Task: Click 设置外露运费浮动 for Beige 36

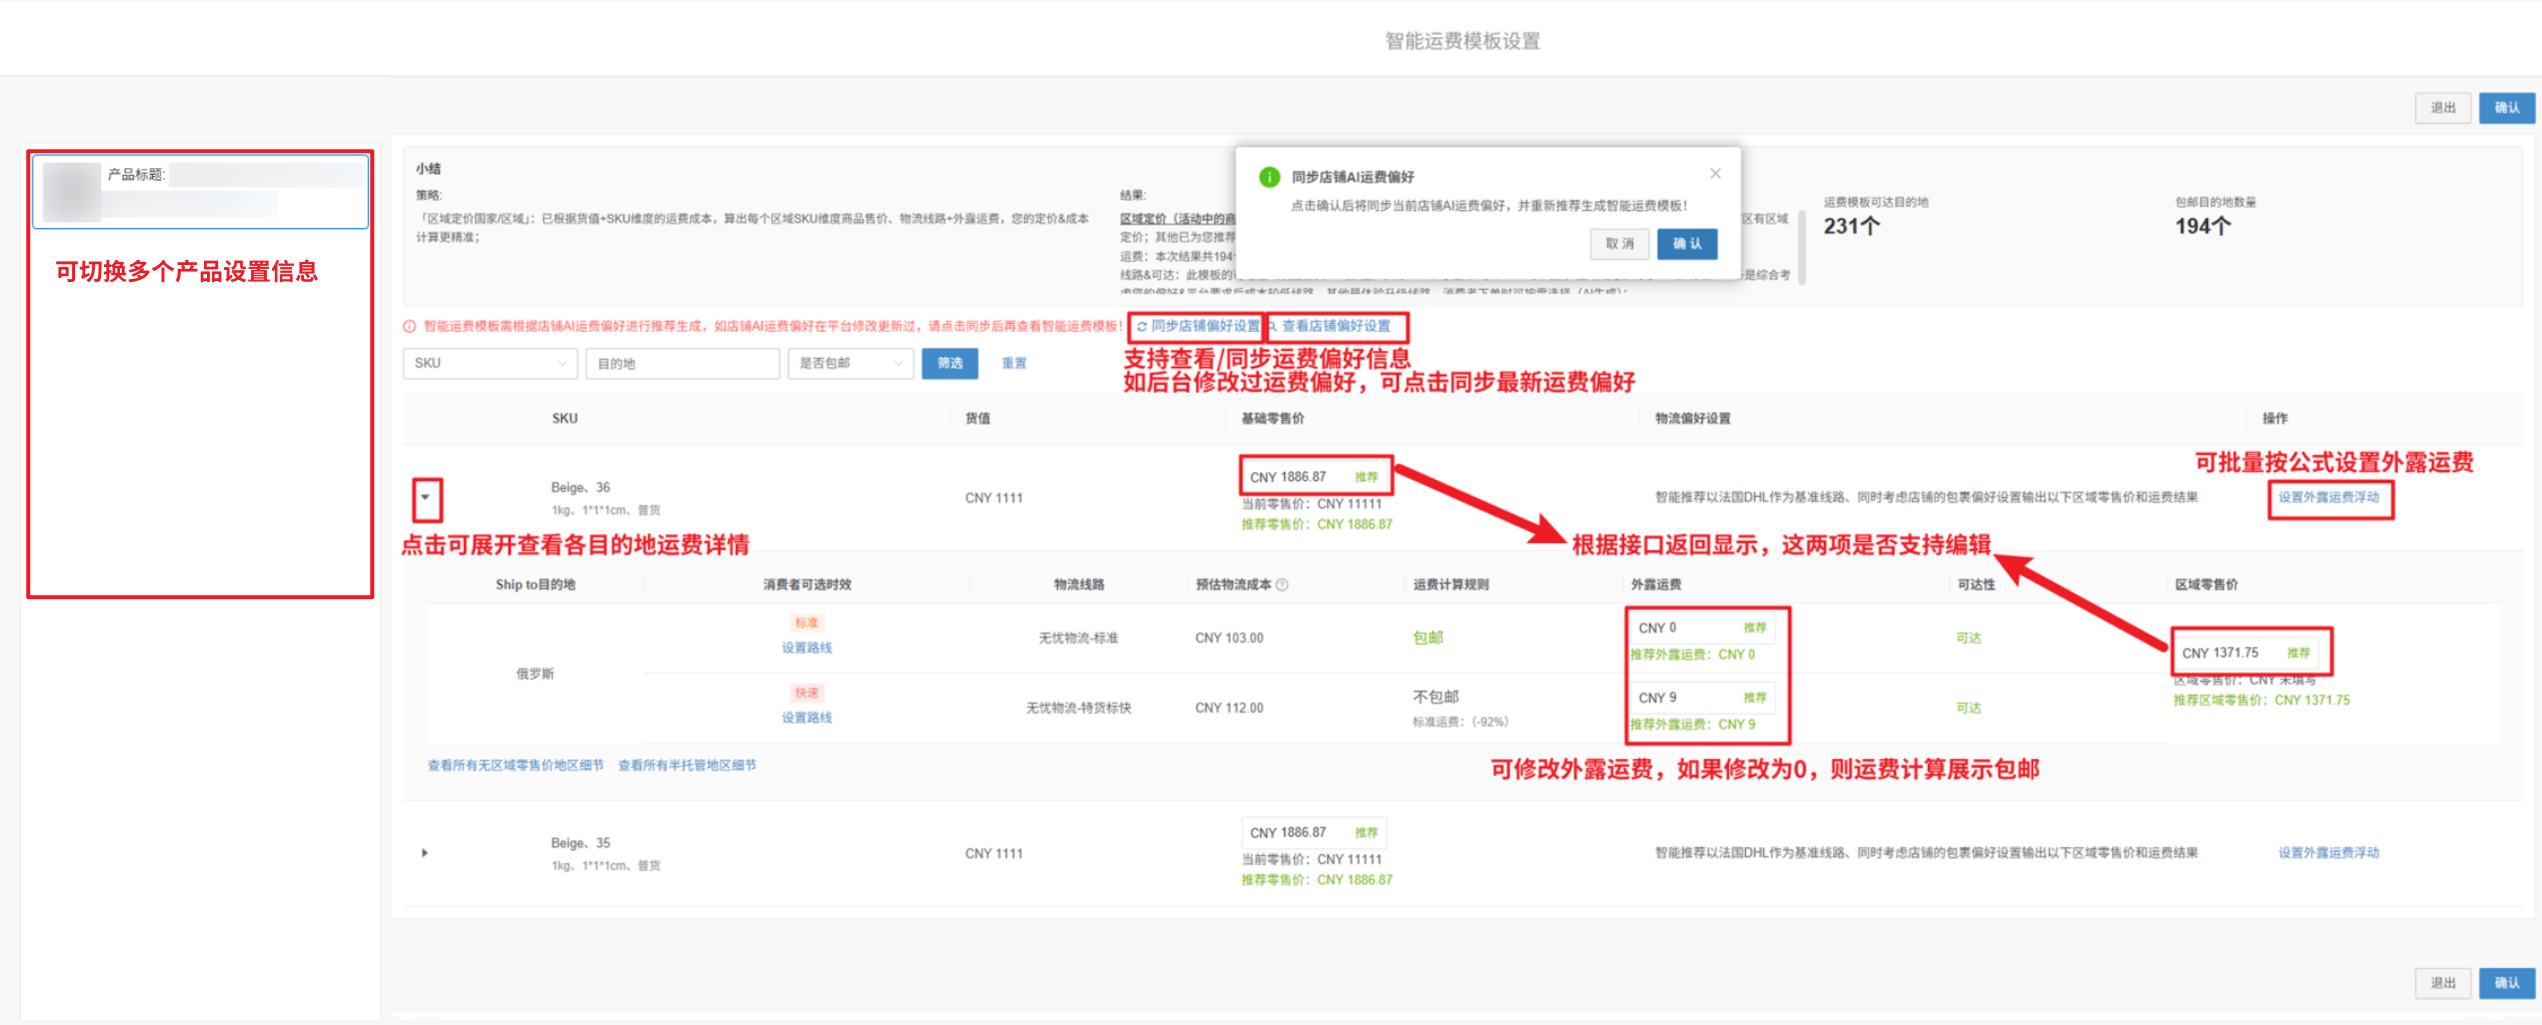Action: [2328, 498]
